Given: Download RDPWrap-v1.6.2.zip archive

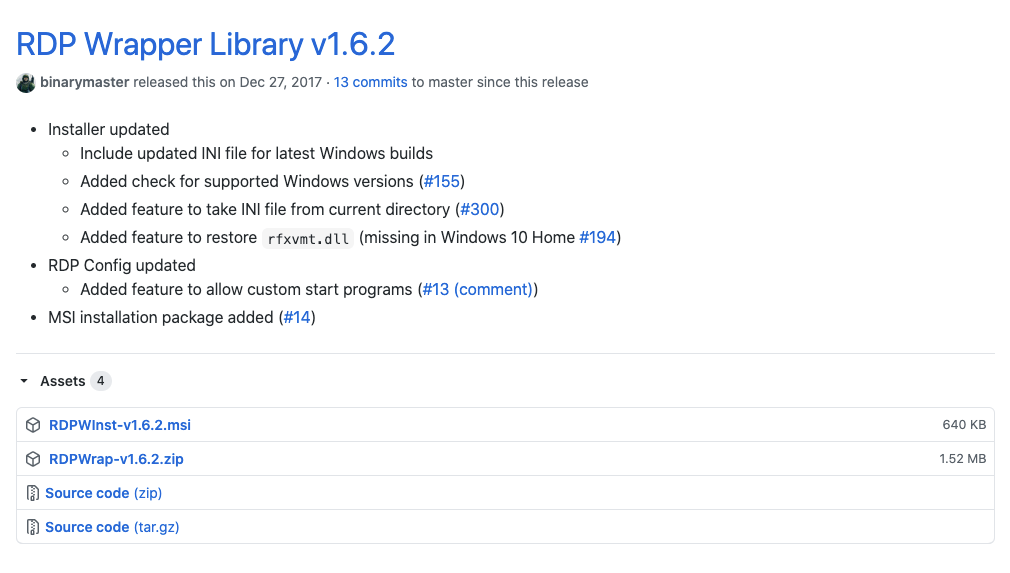Looking at the screenshot, I should [116, 459].
